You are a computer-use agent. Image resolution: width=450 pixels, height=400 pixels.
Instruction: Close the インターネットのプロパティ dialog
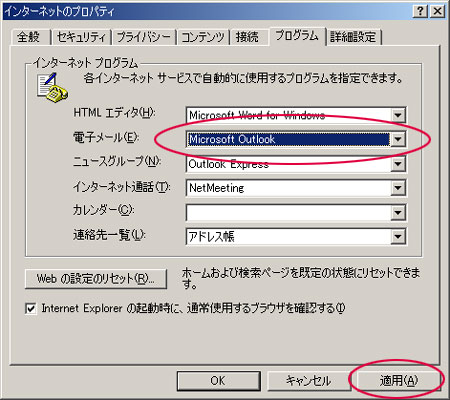pyautogui.click(x=437, y=12)
